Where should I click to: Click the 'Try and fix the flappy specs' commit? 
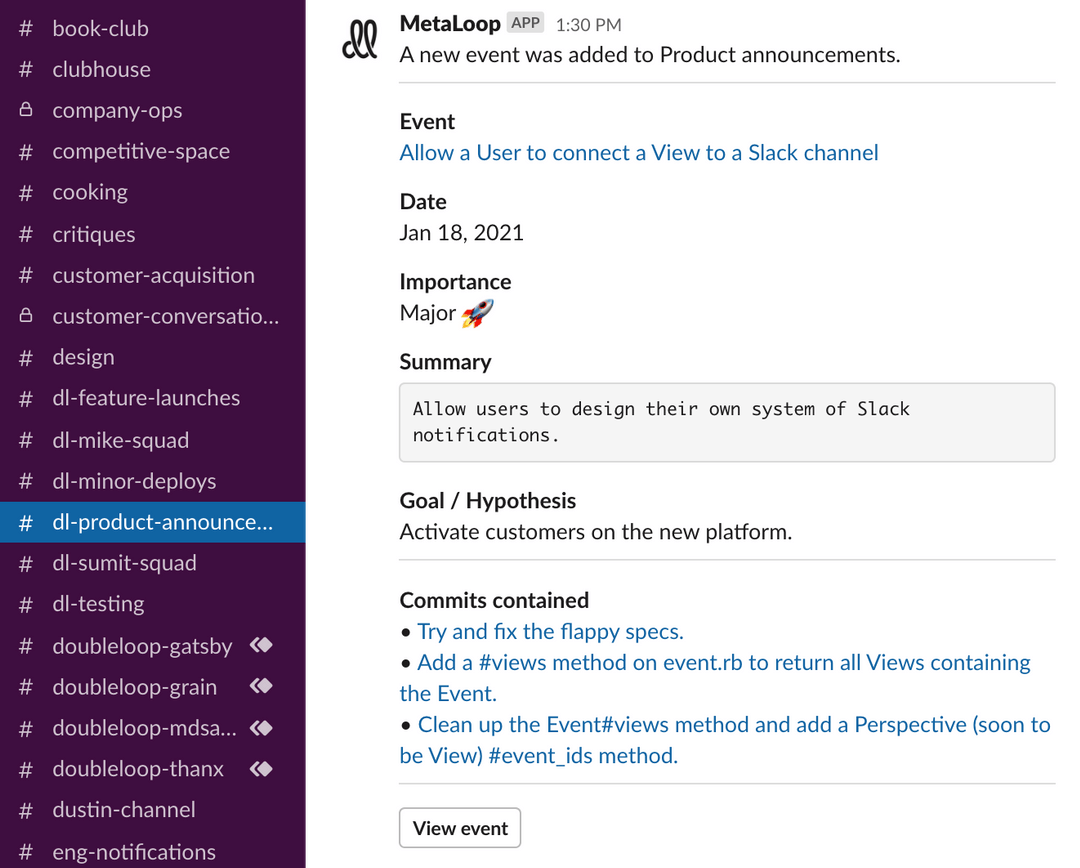point(549,631)
